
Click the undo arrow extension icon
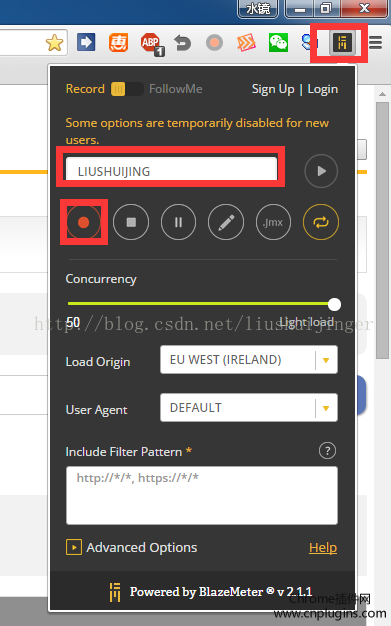pos(183,43)
